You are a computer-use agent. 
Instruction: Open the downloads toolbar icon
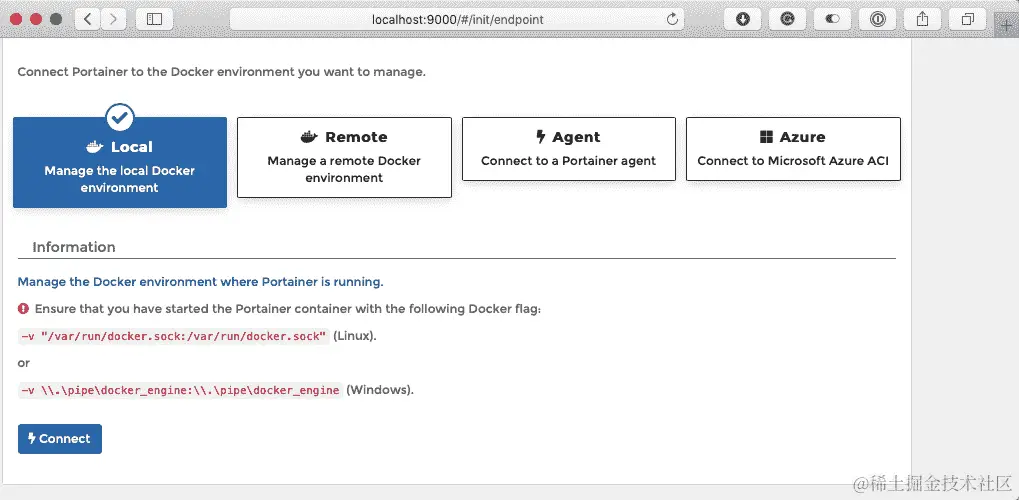[x=743, y=19]
